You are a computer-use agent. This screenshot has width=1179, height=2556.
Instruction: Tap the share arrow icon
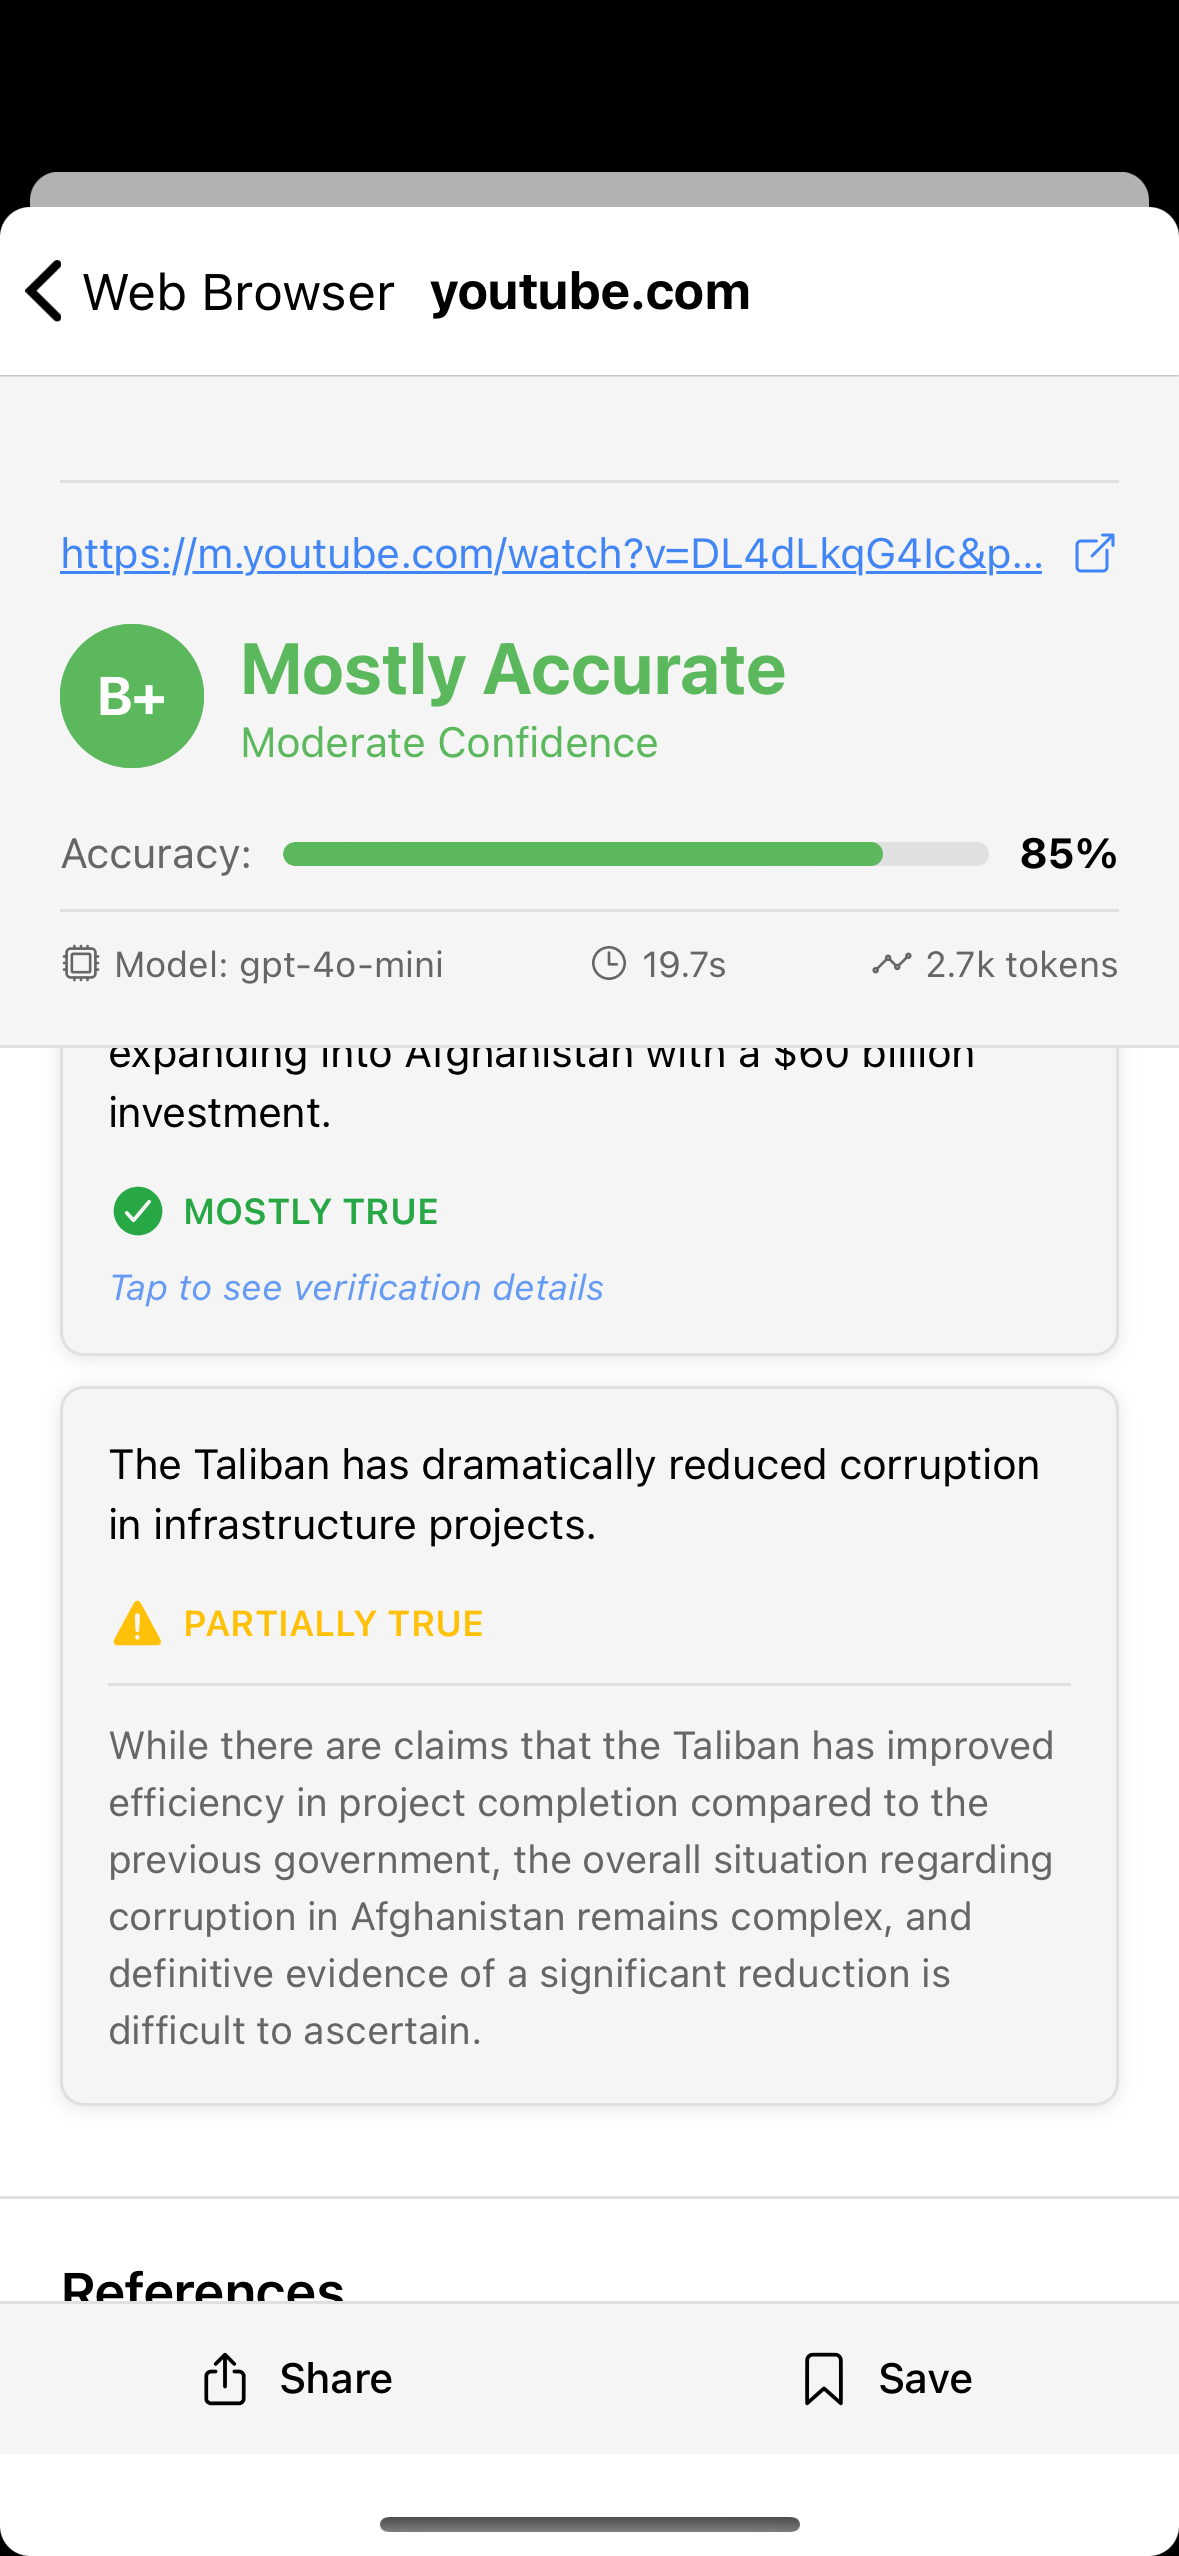point(225,2377)
